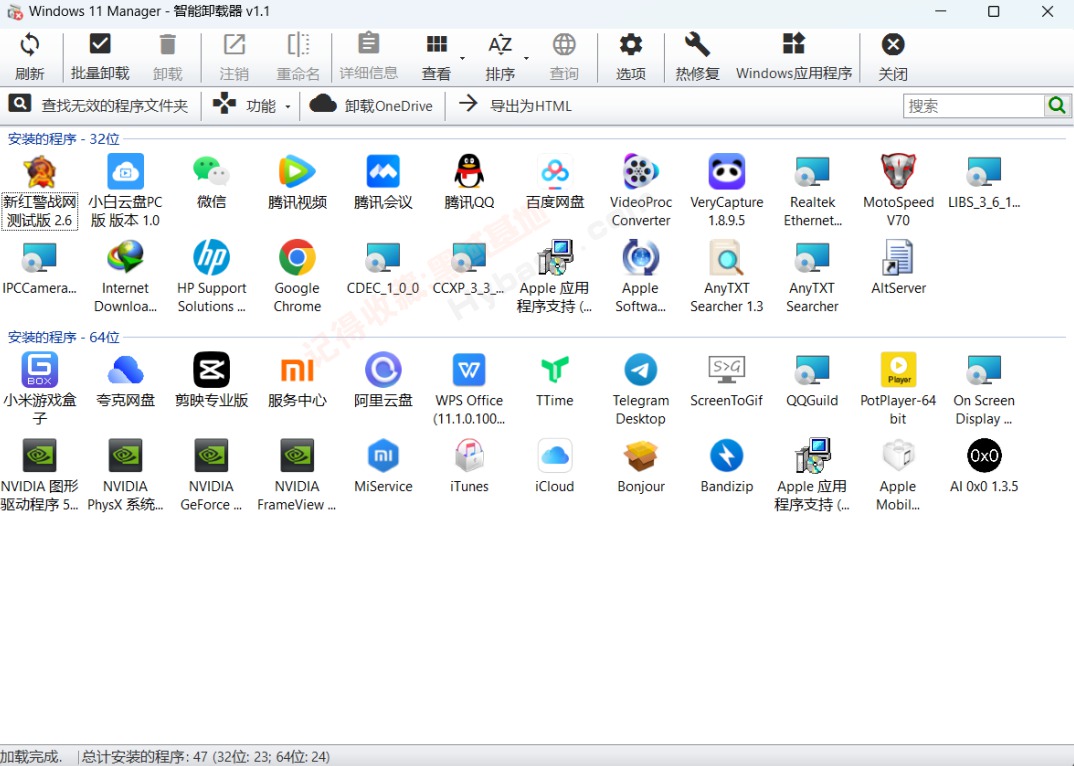1074x766 pixels.
Task: Open Windows应用程序 apps view
Action: click(794, 58)
